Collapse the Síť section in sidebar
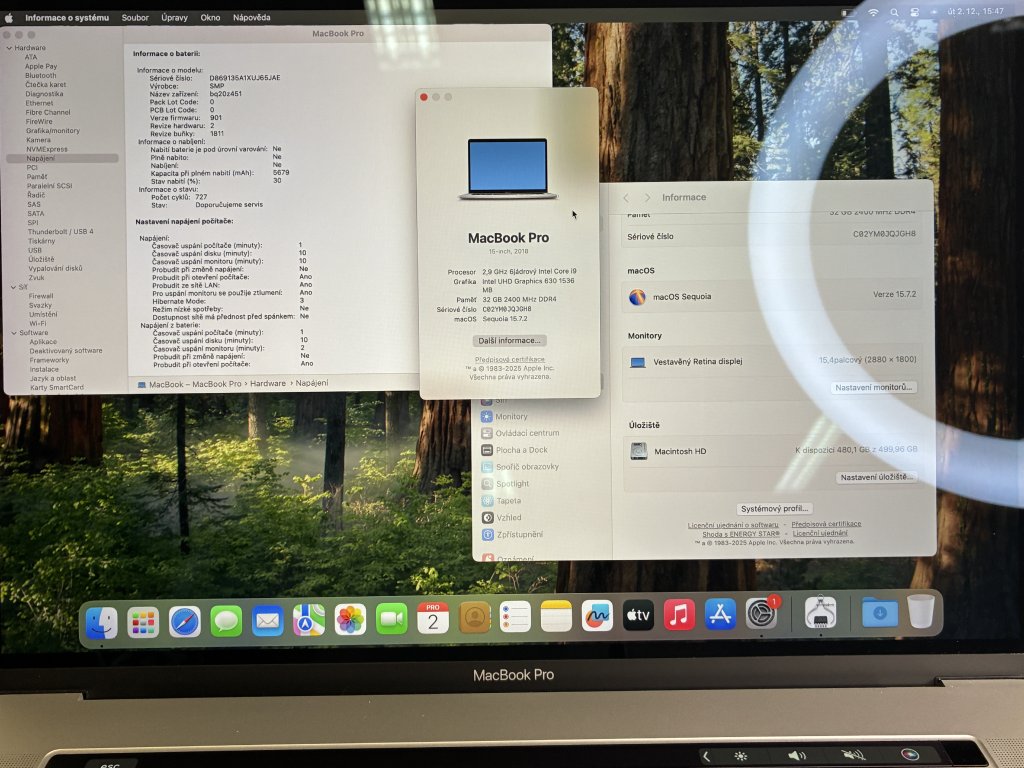Image resolution: width=1024 pixels, height=768 pixels. click(x=14, y=287)
